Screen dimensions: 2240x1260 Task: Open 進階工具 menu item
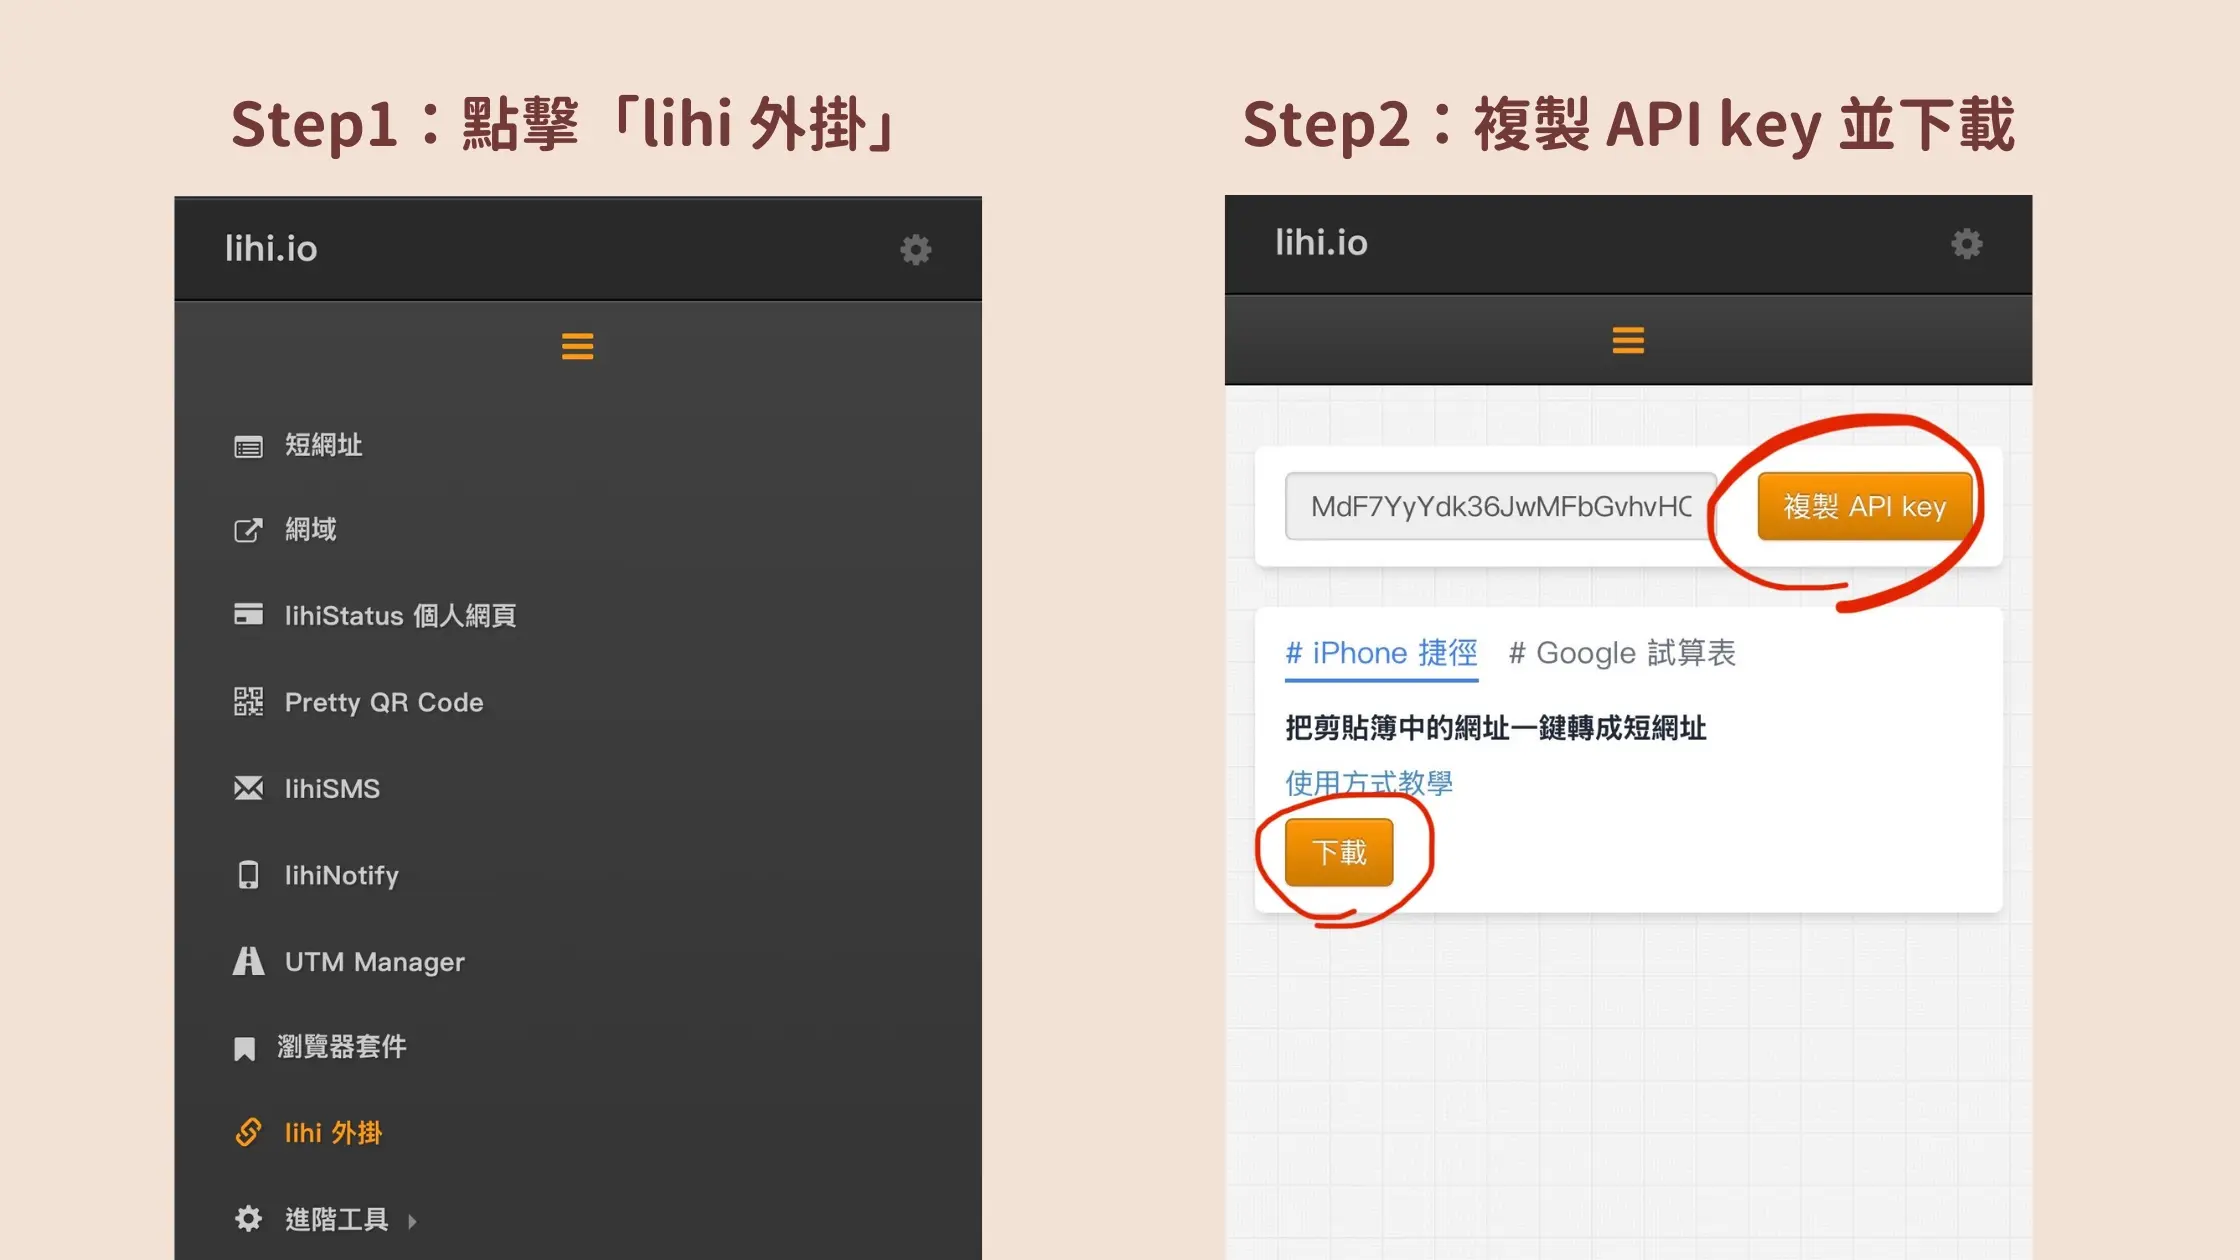[x=336, y=1219]
